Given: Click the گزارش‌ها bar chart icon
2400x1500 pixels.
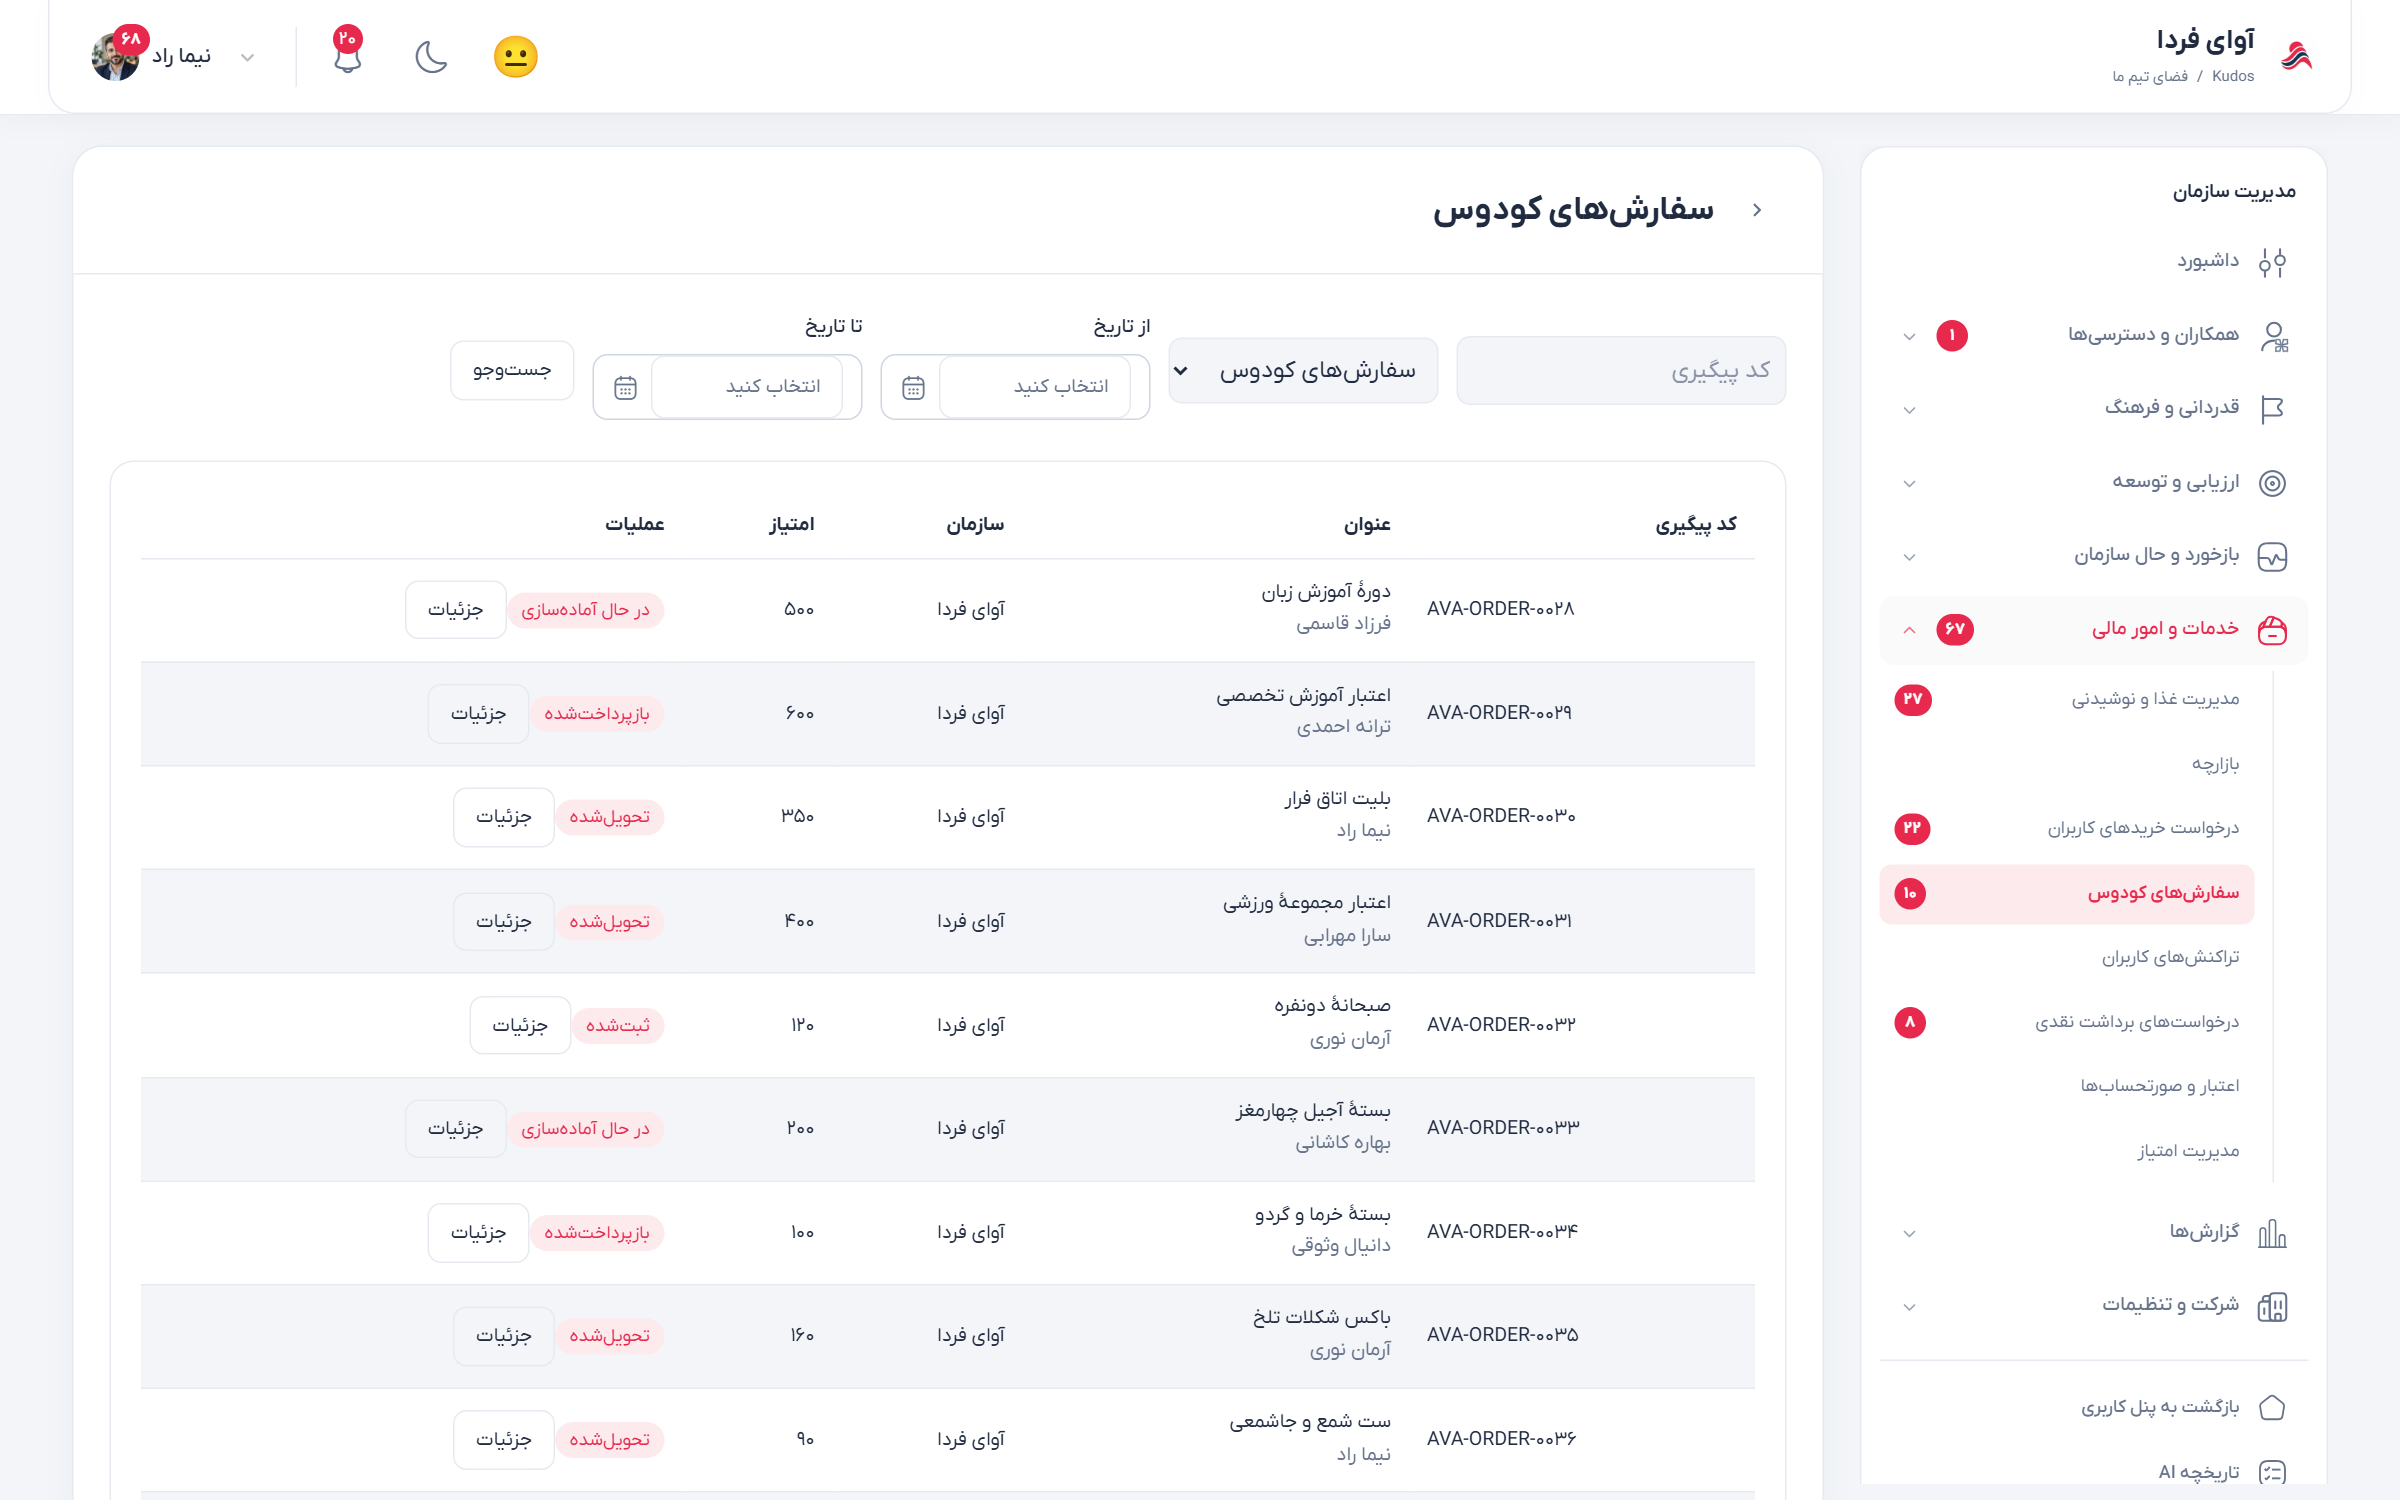Looking at the screenshot, I should tap(2272, 1233).
